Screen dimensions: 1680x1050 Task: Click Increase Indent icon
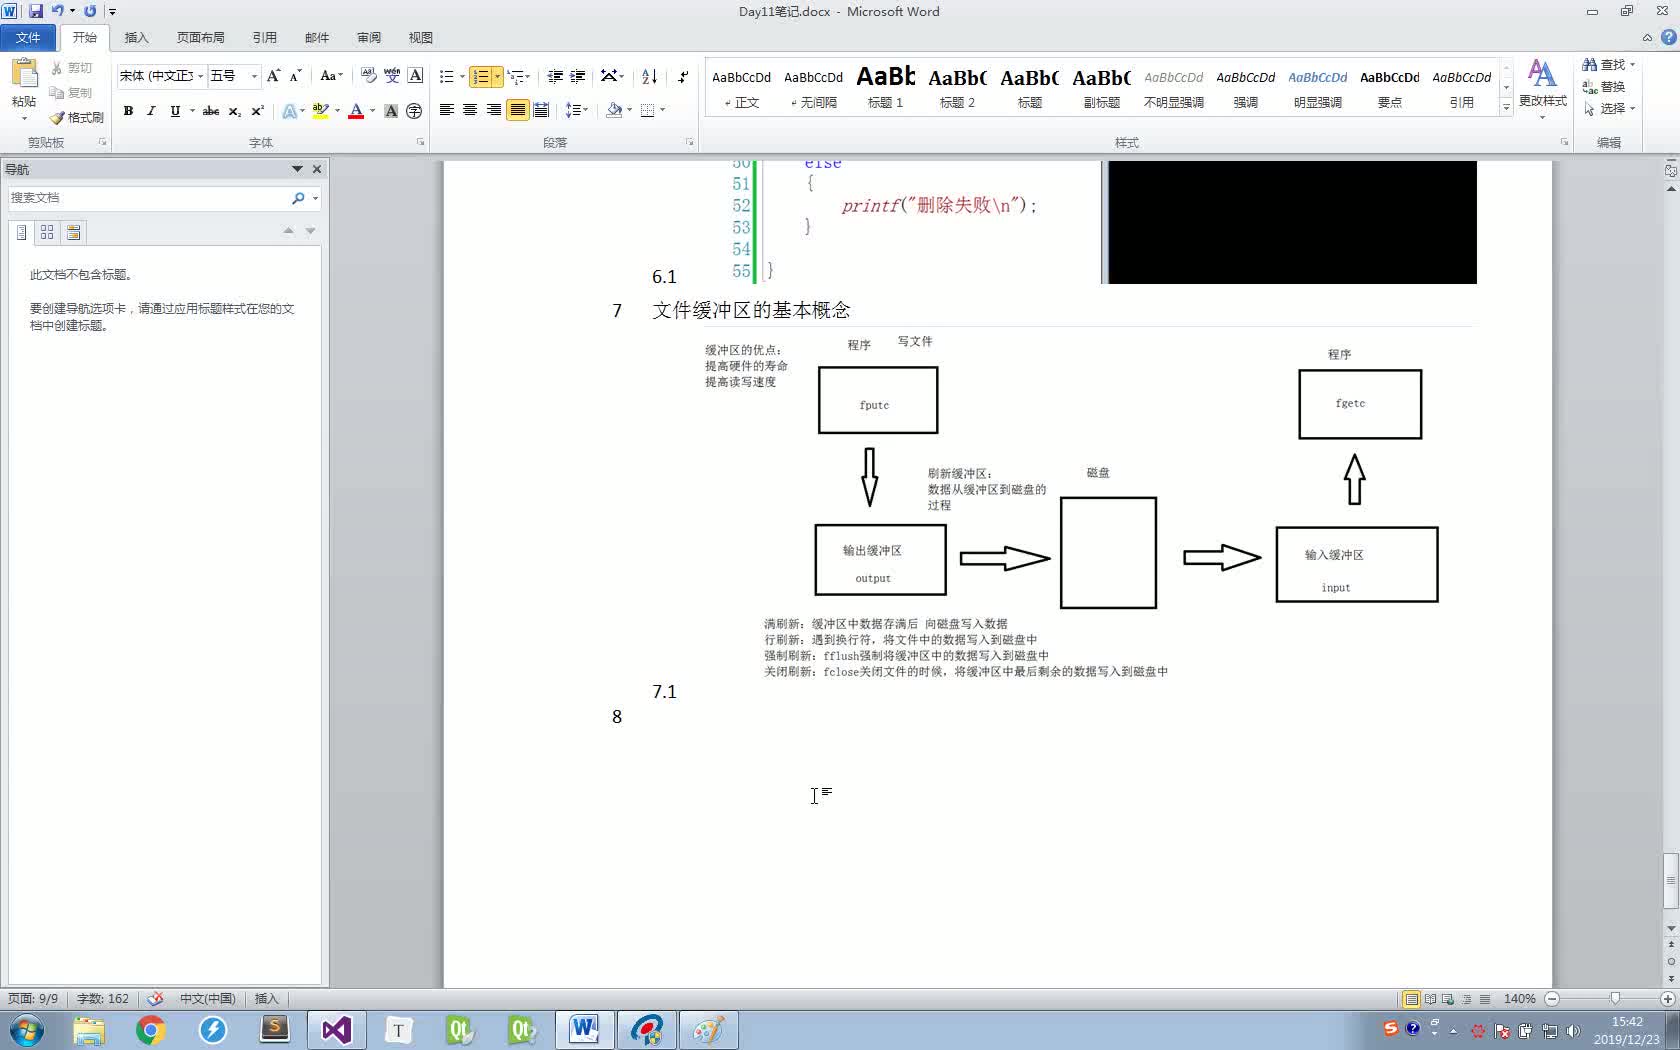[x=578, y=76]
